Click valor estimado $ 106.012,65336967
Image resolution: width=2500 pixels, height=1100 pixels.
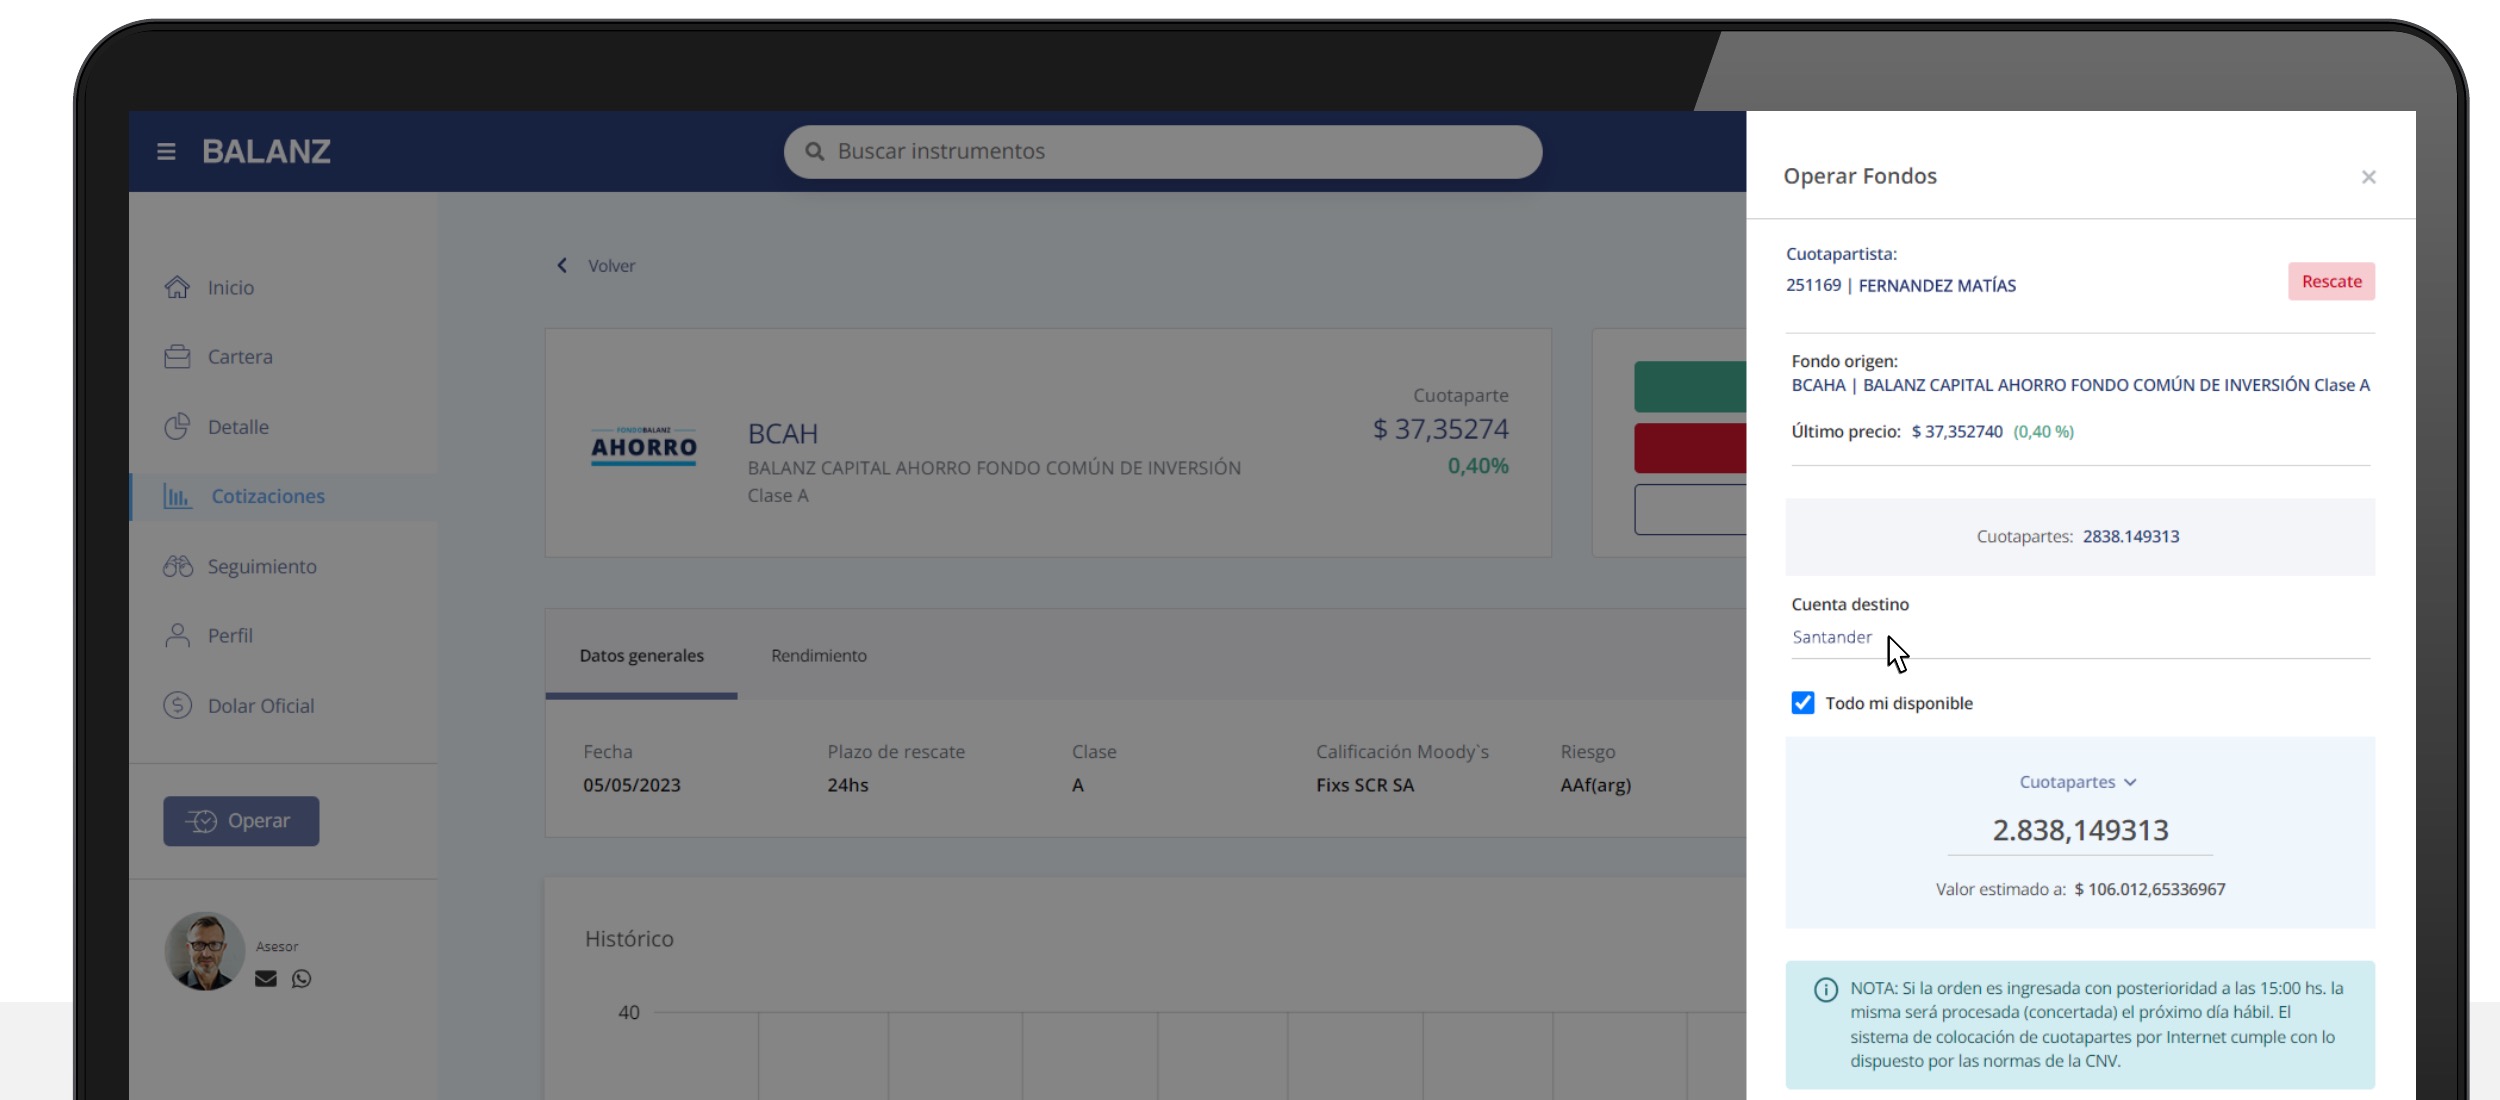[x=2149, y=889]
